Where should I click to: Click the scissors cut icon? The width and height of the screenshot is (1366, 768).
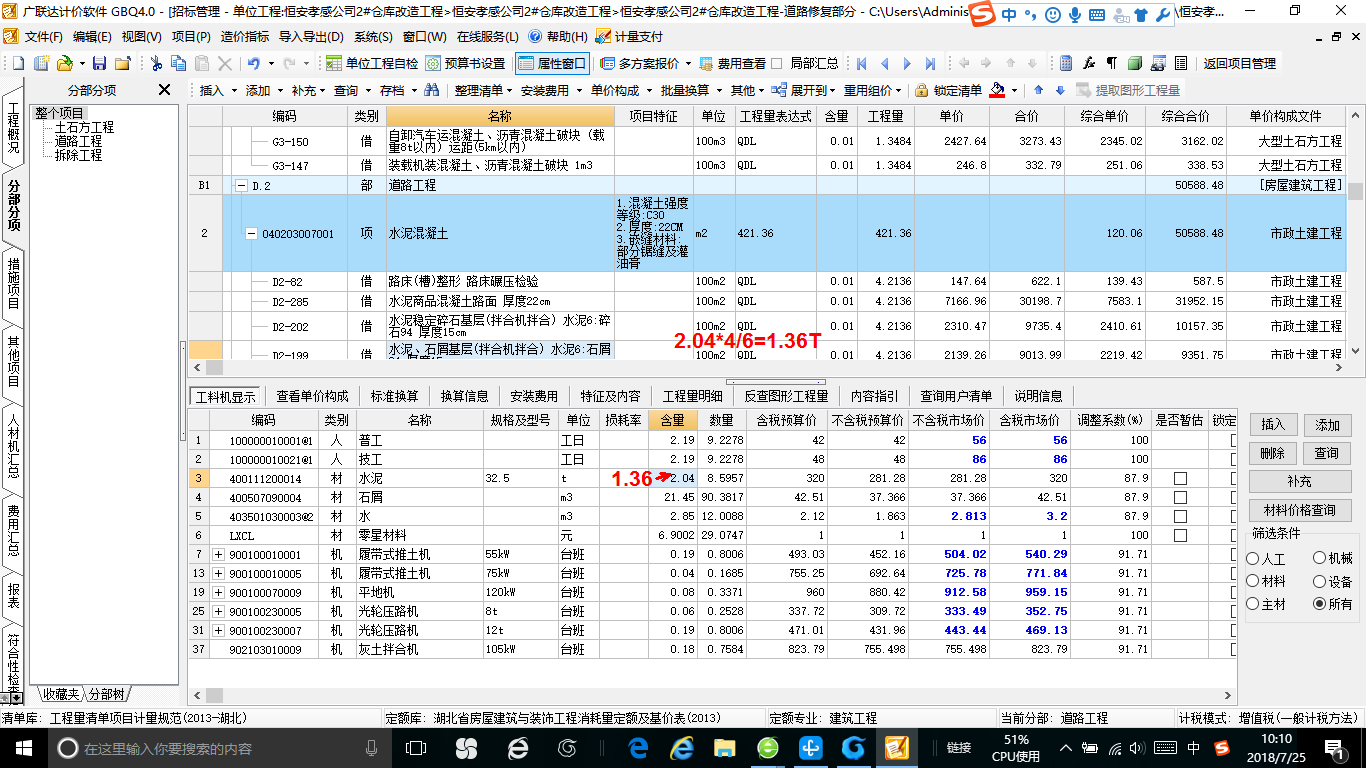click(x=156, y=63)
